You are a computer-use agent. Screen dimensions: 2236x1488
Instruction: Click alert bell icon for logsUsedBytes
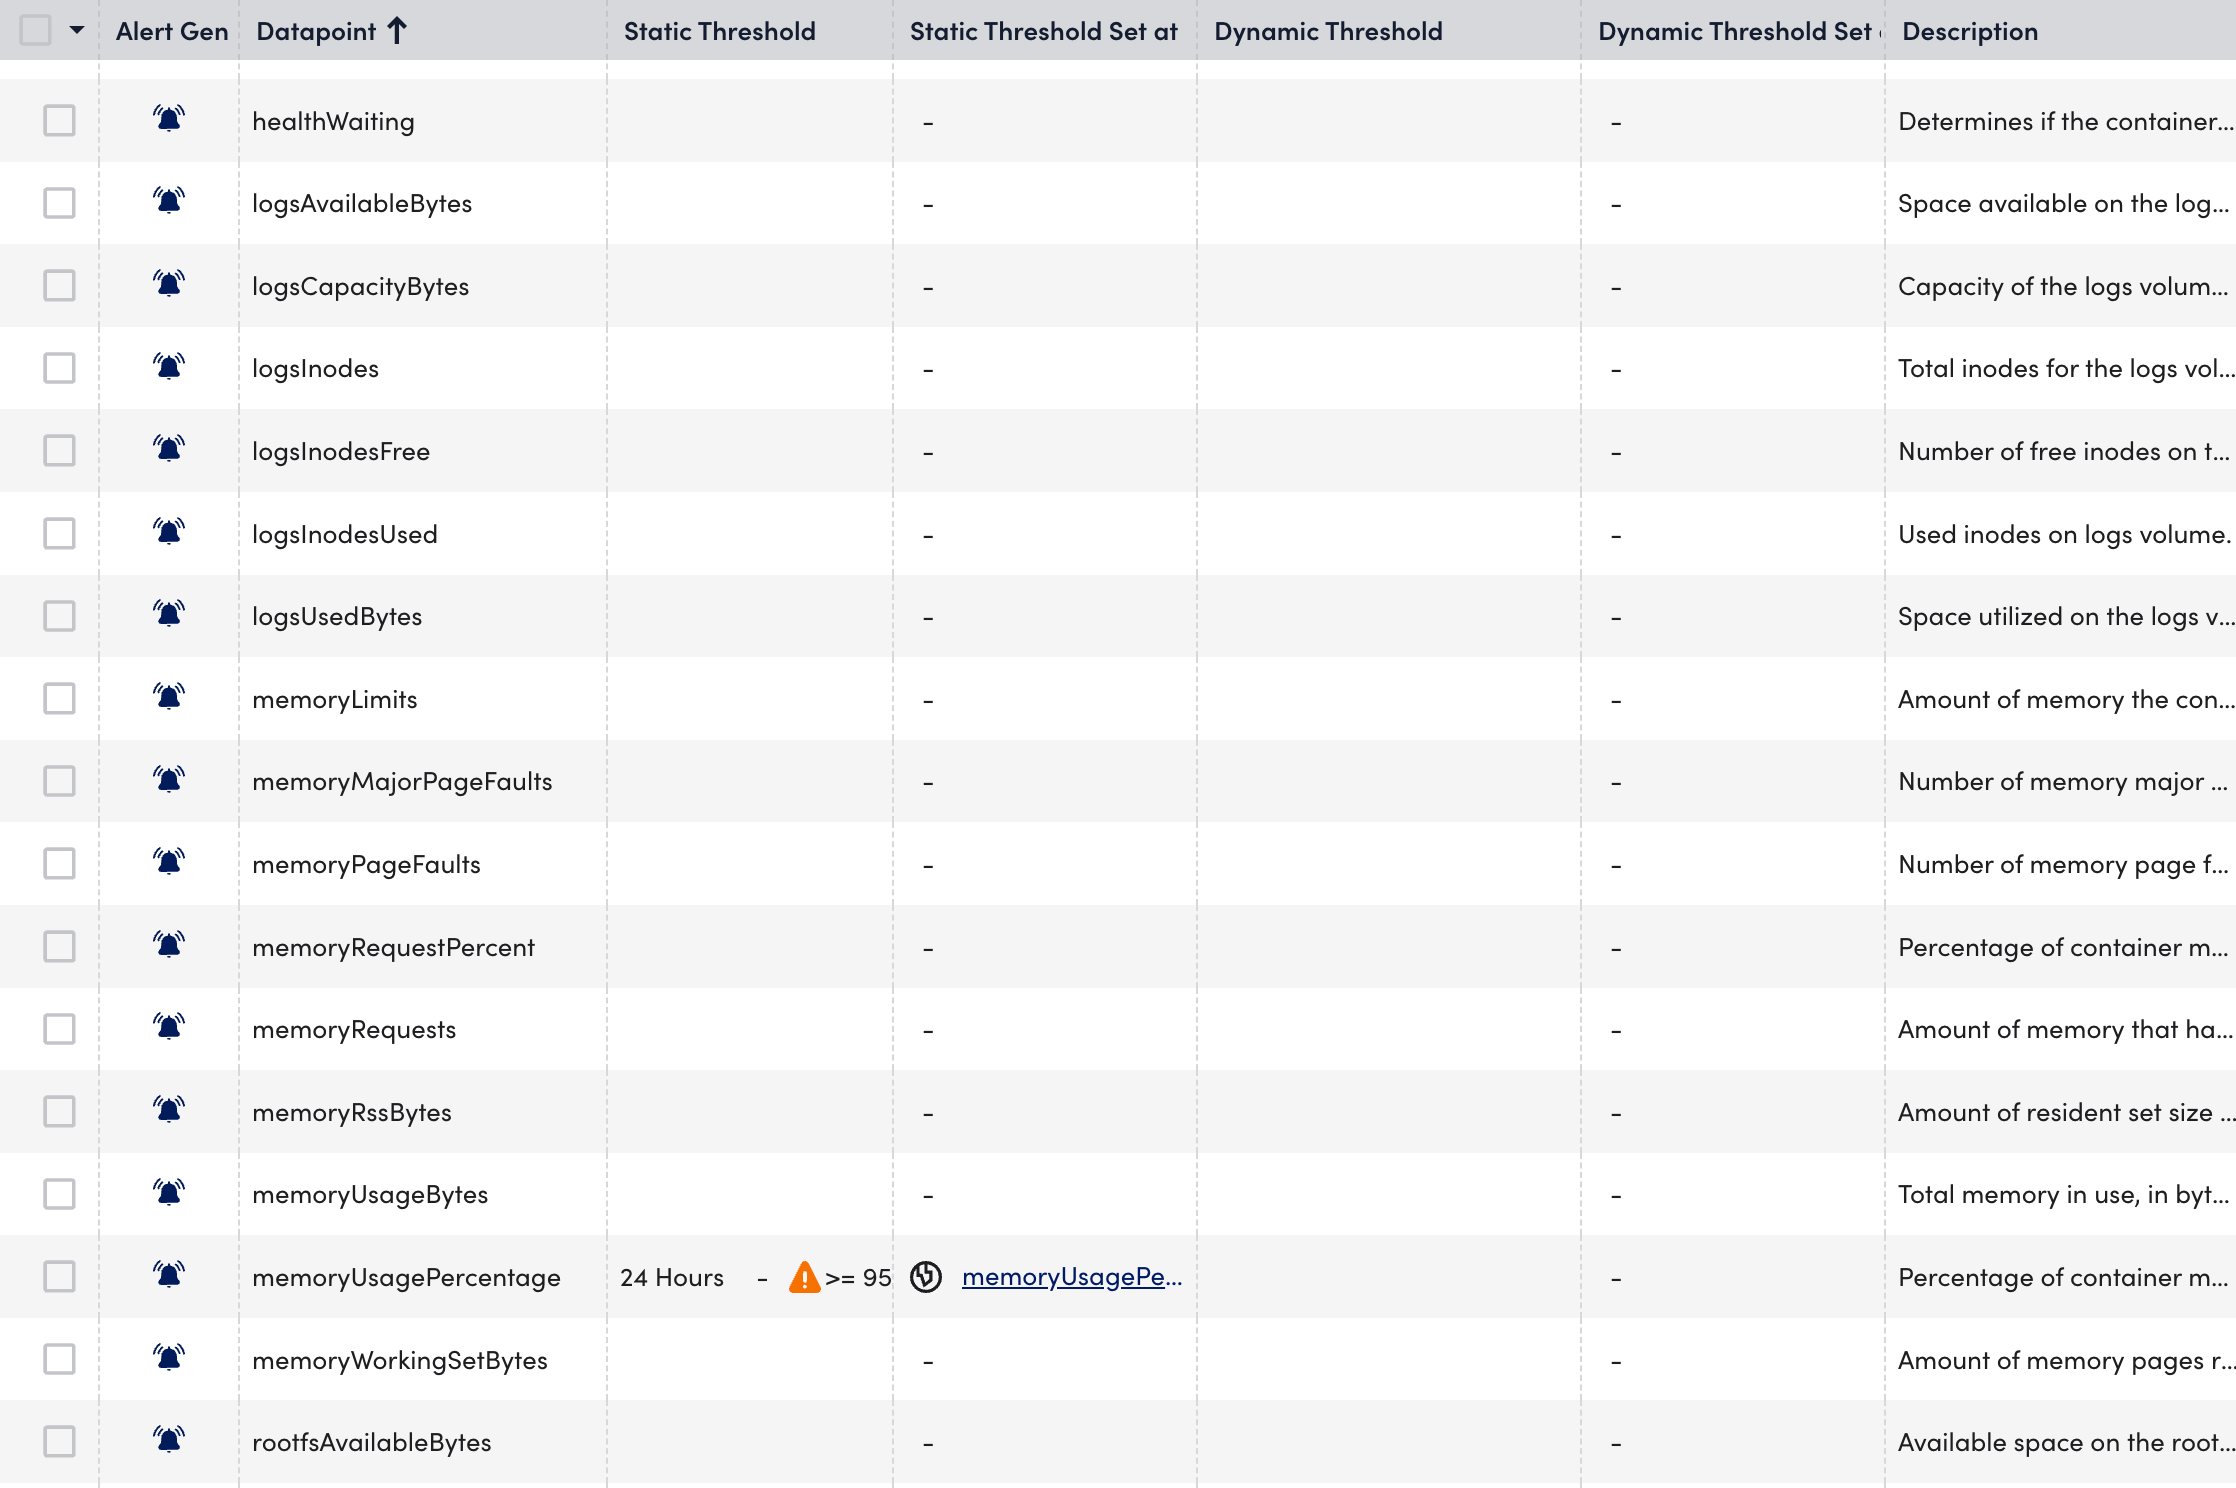pos(169,614)
